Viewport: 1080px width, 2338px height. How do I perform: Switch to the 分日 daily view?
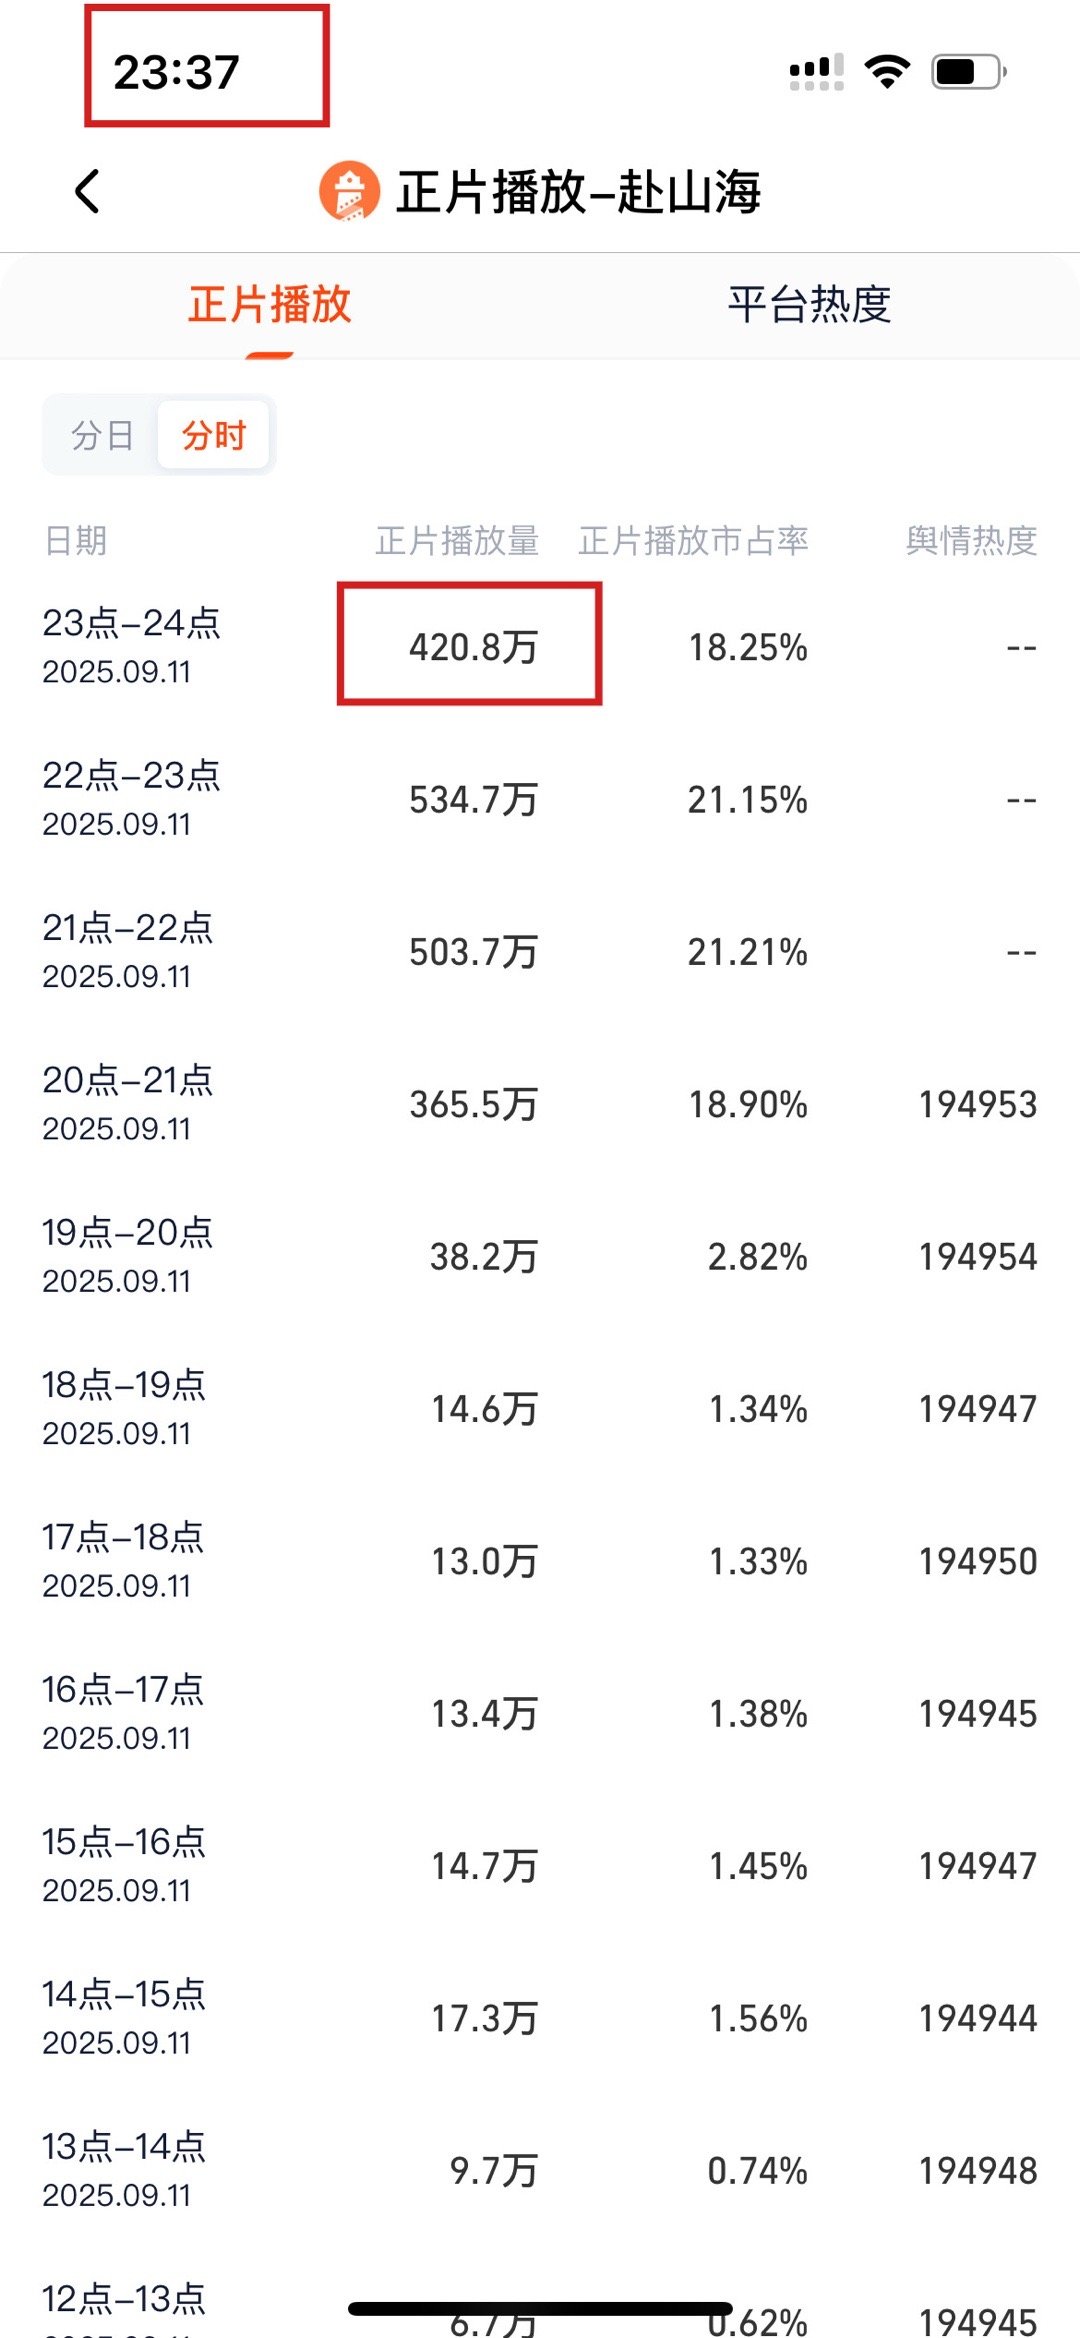pyautogui.click(x=102, y=435)
